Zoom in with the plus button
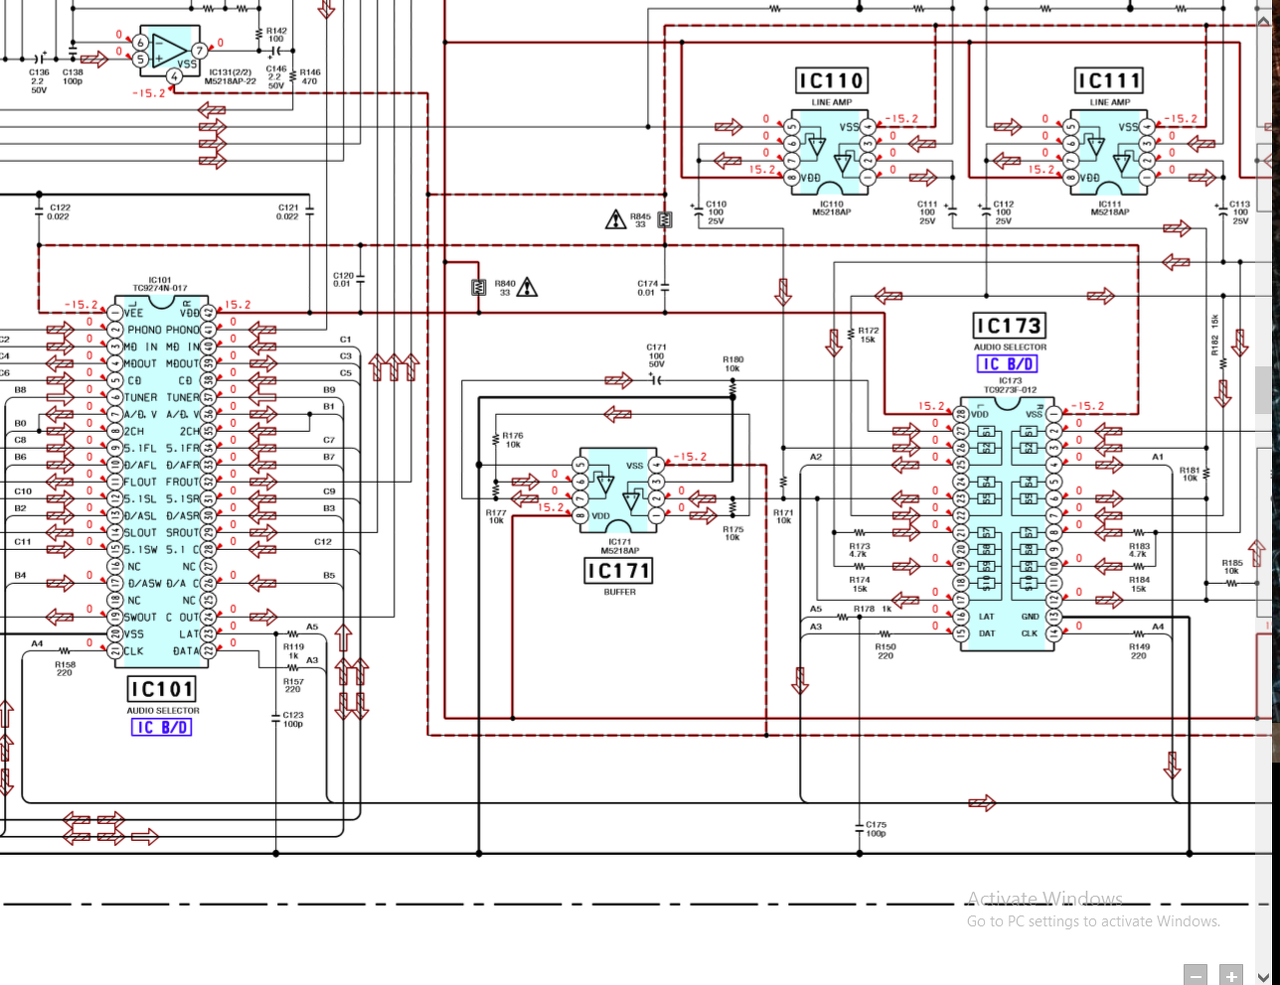The image size is (1280, 985). pos(1231,975)
